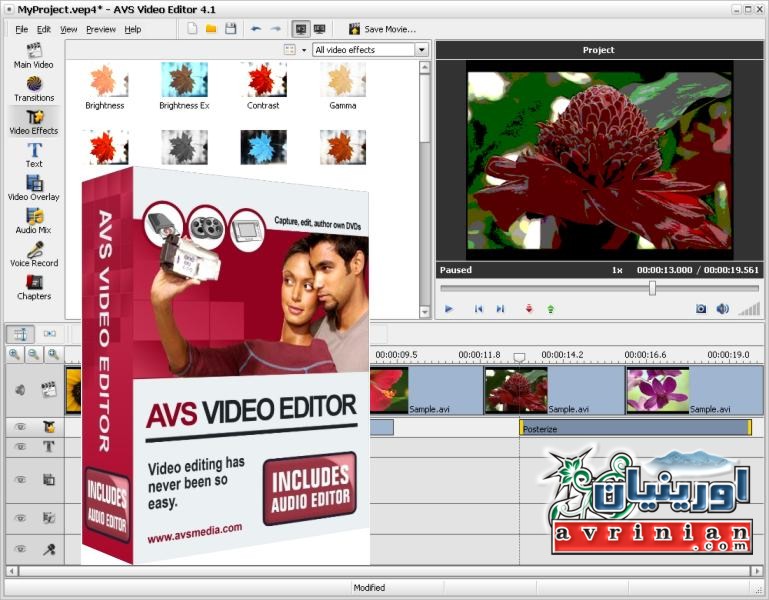Open the Voice Record section
Image resolution: width=769 pixels, height=600 pixels.
pyautogui.click(x=33, y=254)
